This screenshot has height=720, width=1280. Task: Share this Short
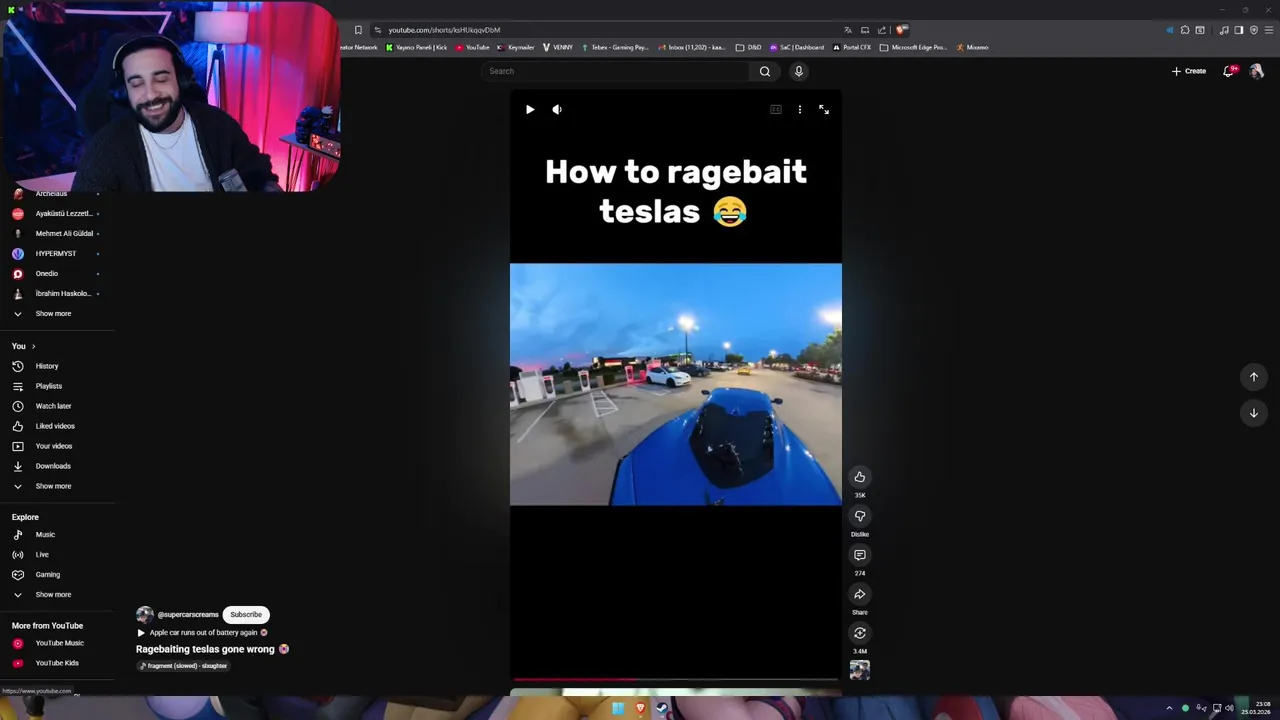pos(860,594)
